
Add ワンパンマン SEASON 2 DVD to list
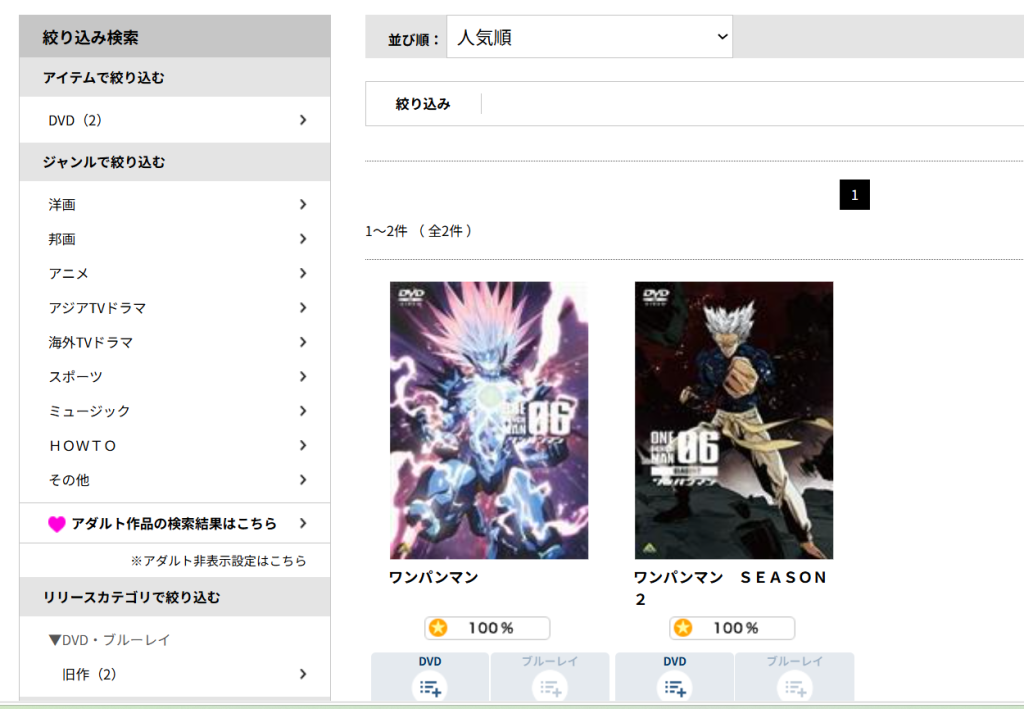click(x=675, y=678)
